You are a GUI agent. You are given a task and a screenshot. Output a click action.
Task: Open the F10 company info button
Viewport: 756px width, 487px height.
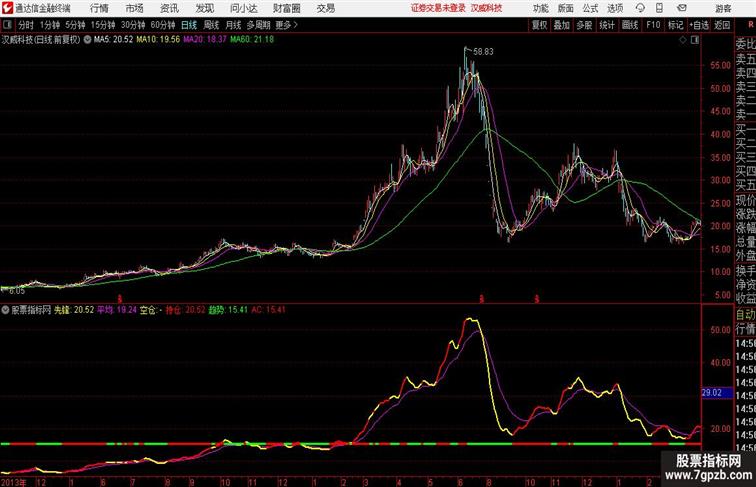click(x=653, y=25)
